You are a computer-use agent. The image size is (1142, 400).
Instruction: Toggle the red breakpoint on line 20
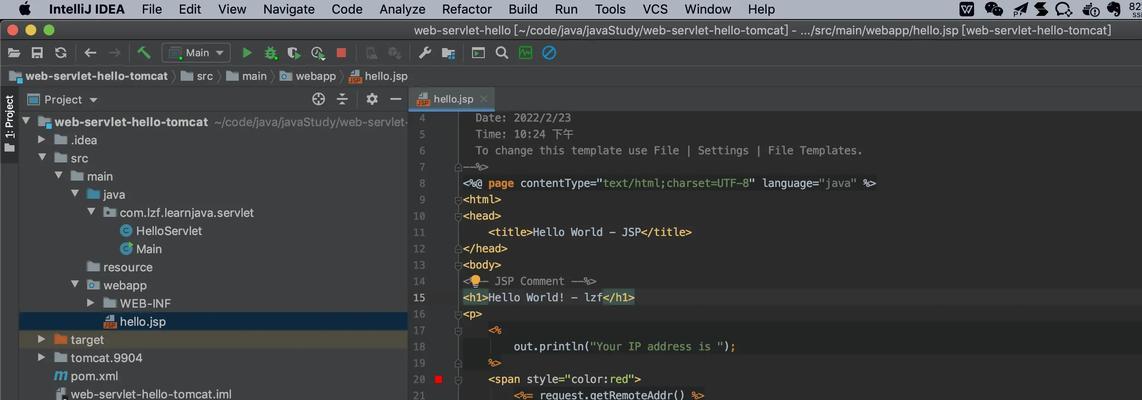click(438, 379)
